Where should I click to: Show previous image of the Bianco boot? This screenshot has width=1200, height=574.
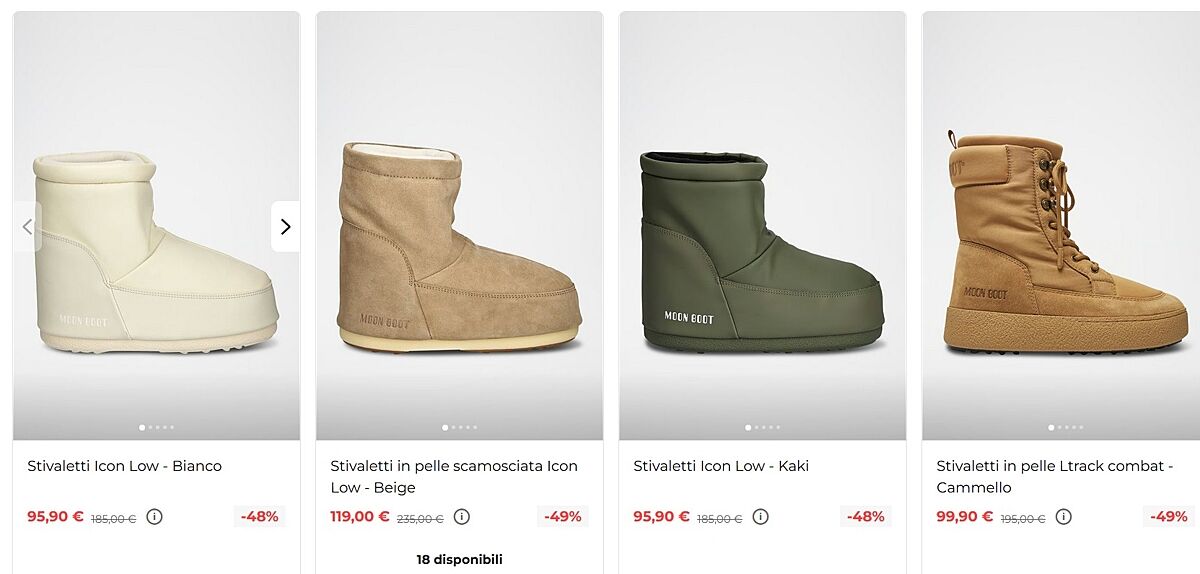[x=27, y=227]
